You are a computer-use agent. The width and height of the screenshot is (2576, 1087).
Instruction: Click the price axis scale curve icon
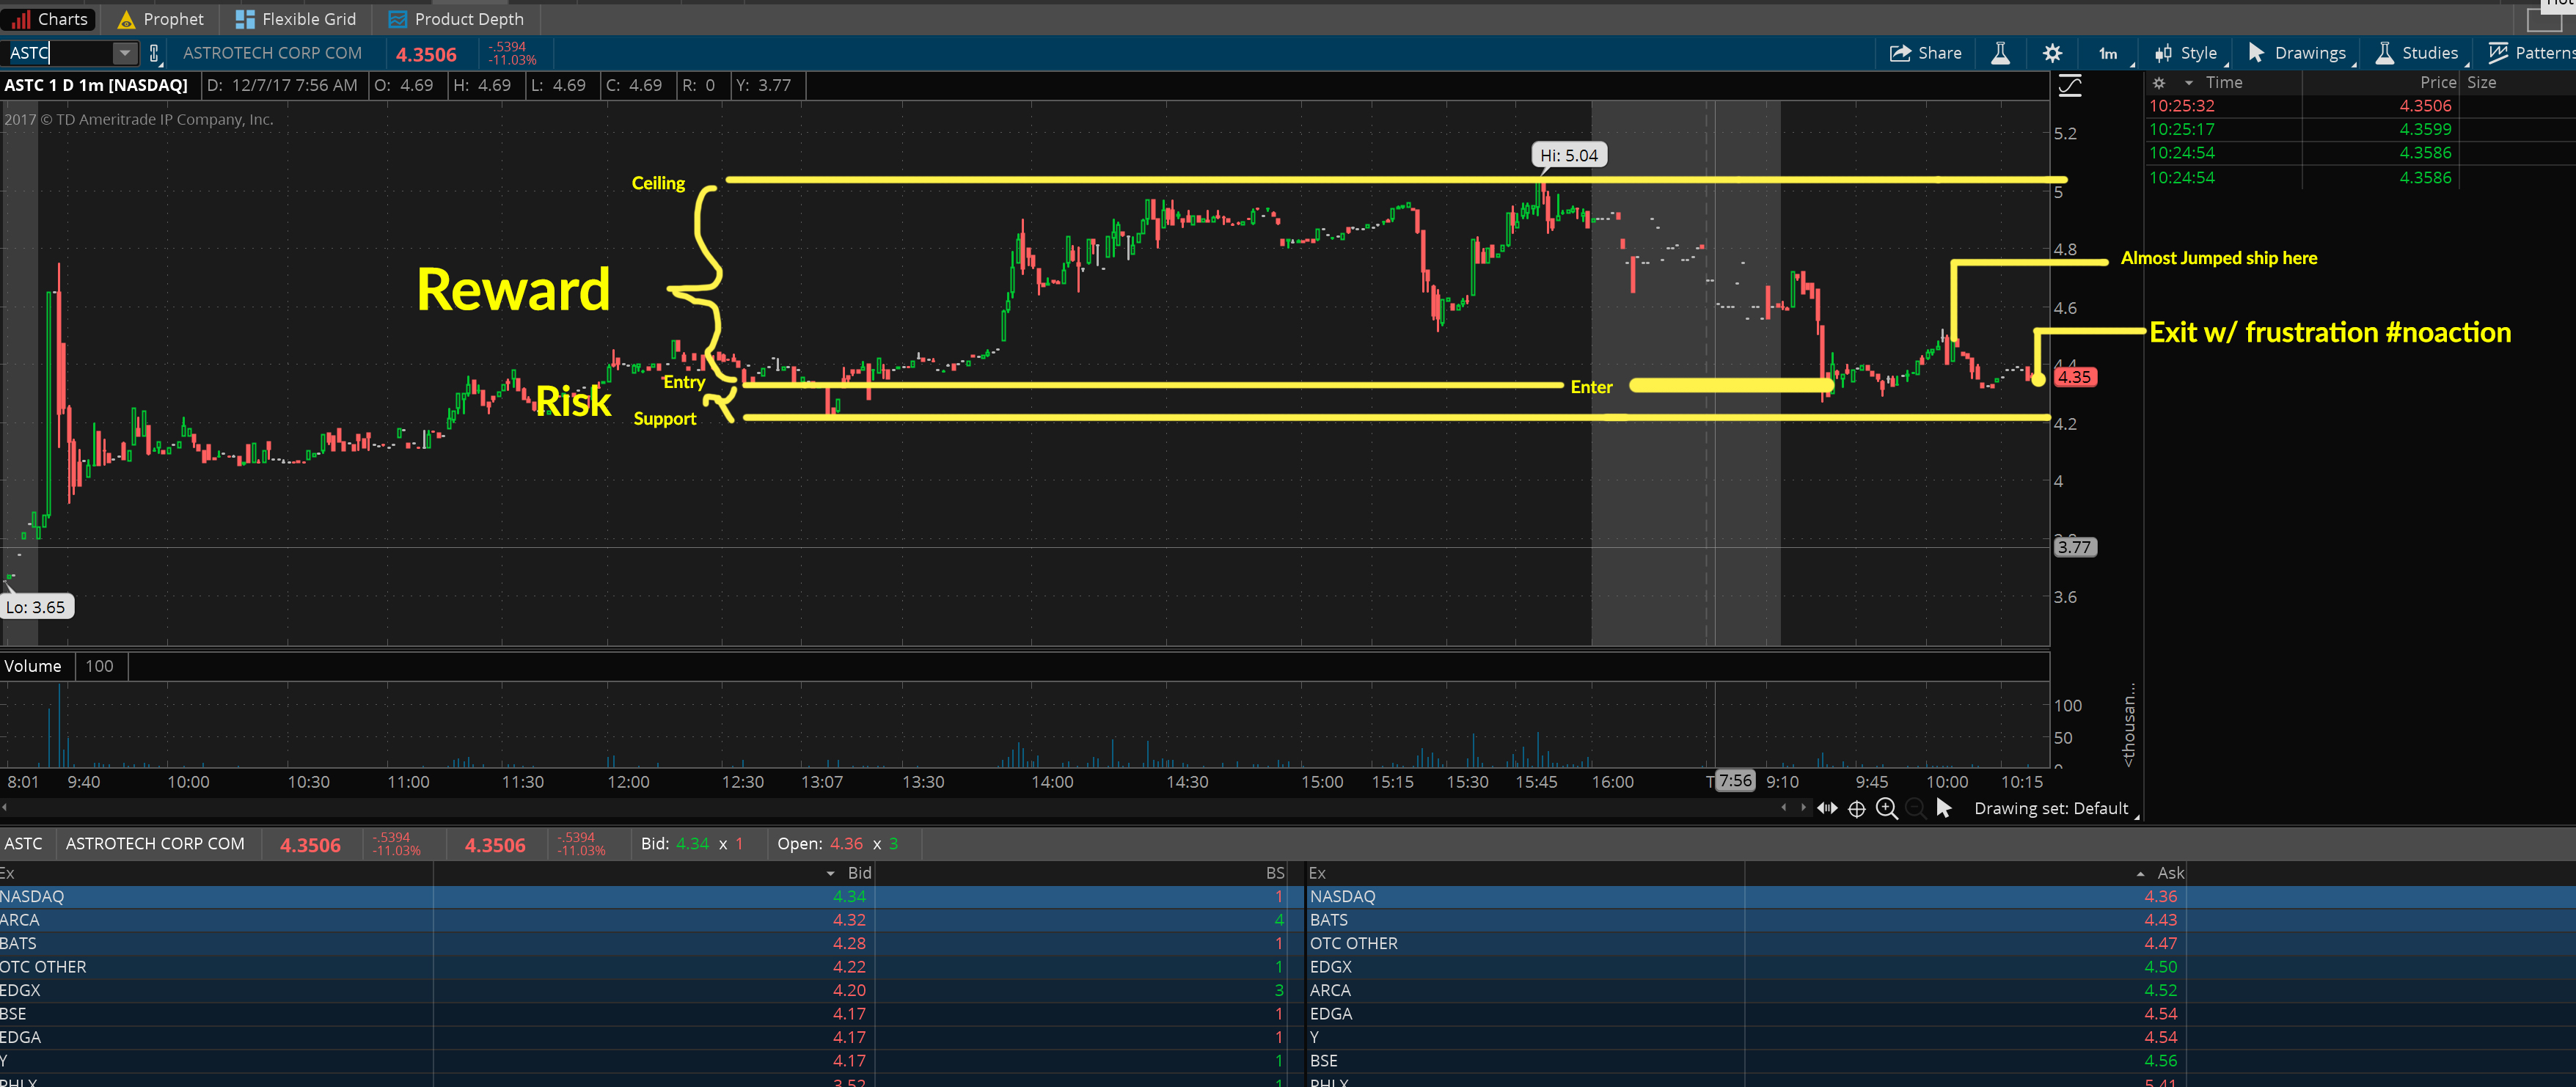(x=2069, y=86)
